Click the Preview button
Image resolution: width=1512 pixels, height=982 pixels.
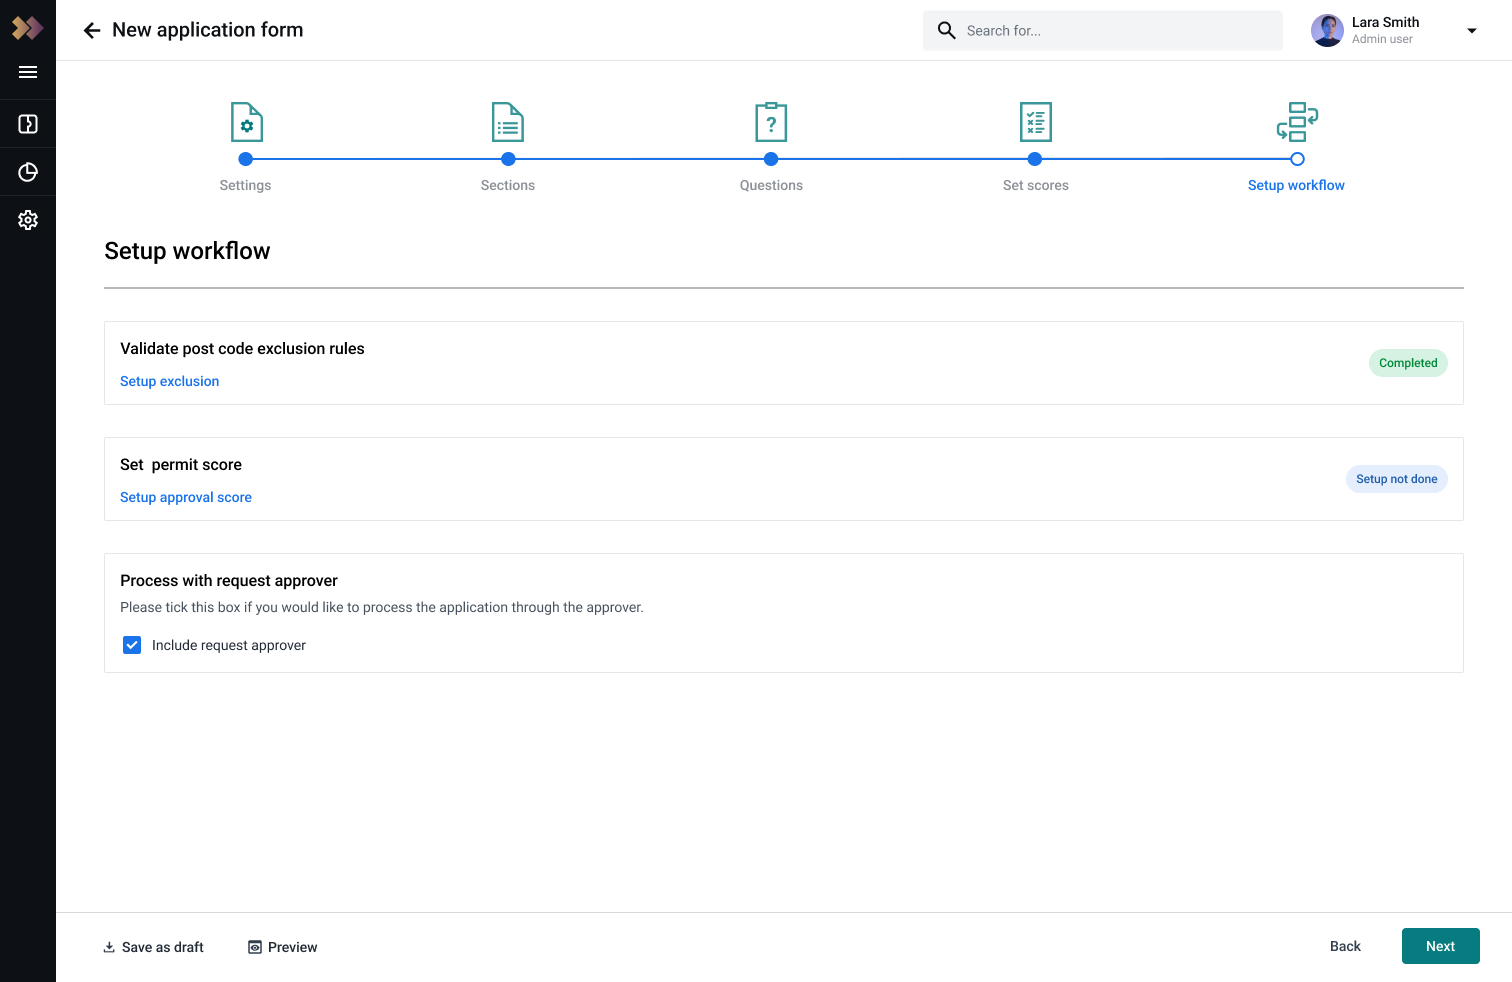click(x=283, y=947)
